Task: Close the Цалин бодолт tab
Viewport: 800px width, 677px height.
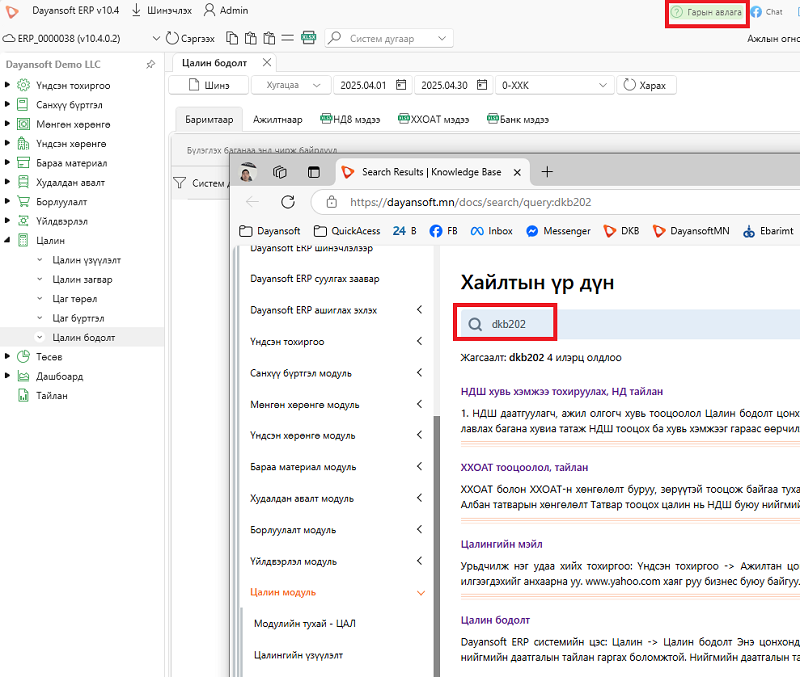Action: point(266,62)
